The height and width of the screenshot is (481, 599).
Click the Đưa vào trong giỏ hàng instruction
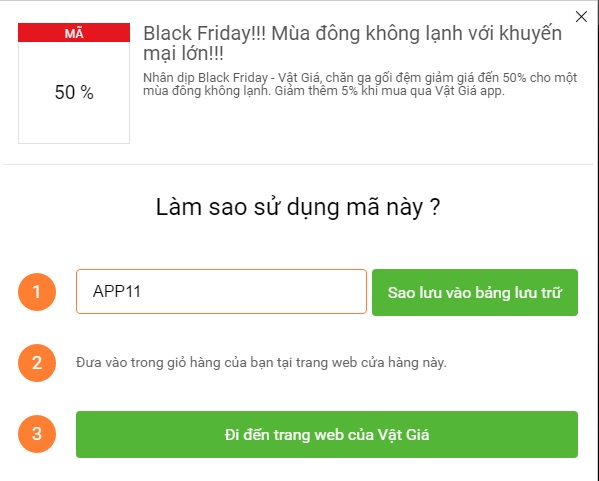pyautogui.click(x=261, y=362)
